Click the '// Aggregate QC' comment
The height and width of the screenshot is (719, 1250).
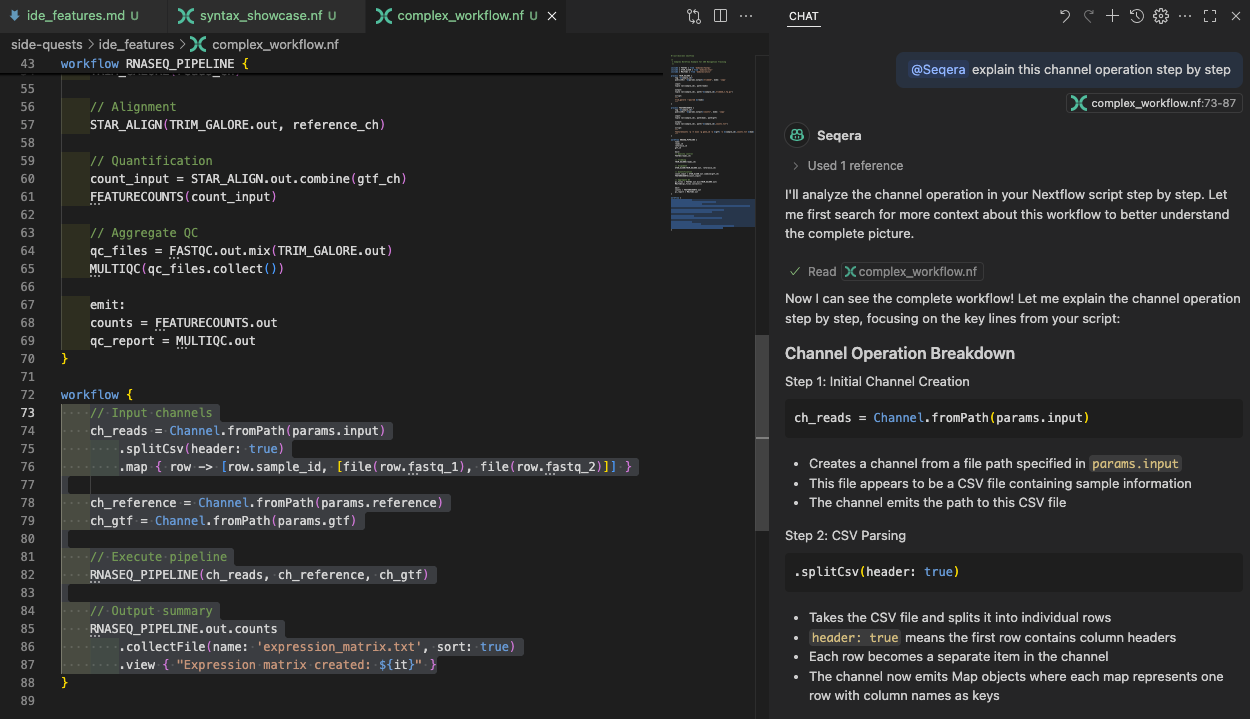click(x=144, y=233)
